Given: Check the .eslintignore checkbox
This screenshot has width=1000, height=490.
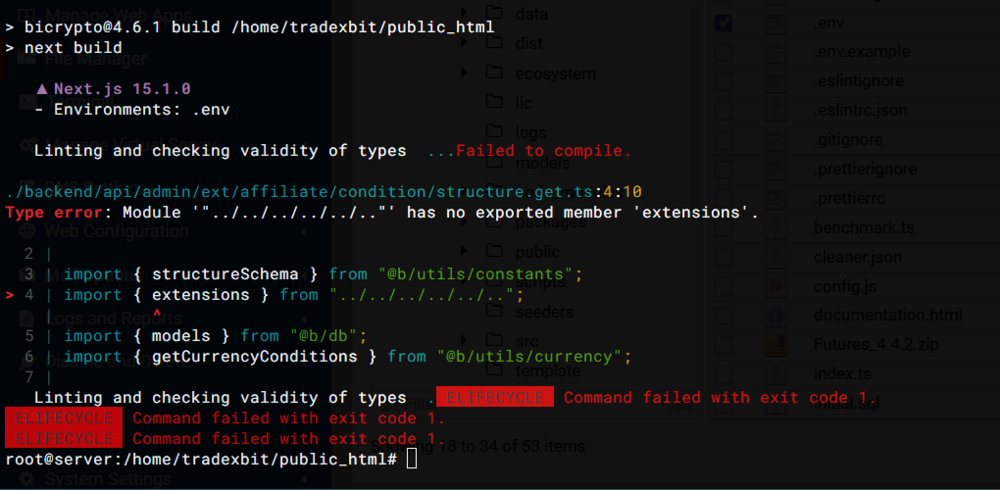Looking at the screenshot, I should (x=723, y=81).
